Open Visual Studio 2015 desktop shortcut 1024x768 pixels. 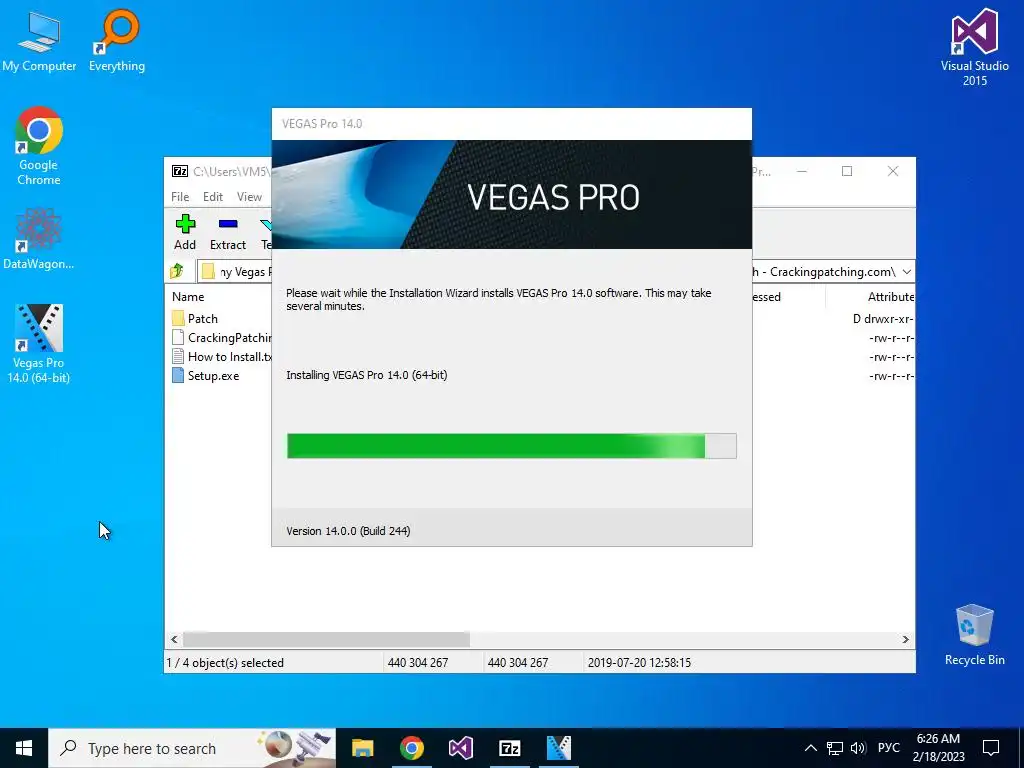click(x=974, y=47)
